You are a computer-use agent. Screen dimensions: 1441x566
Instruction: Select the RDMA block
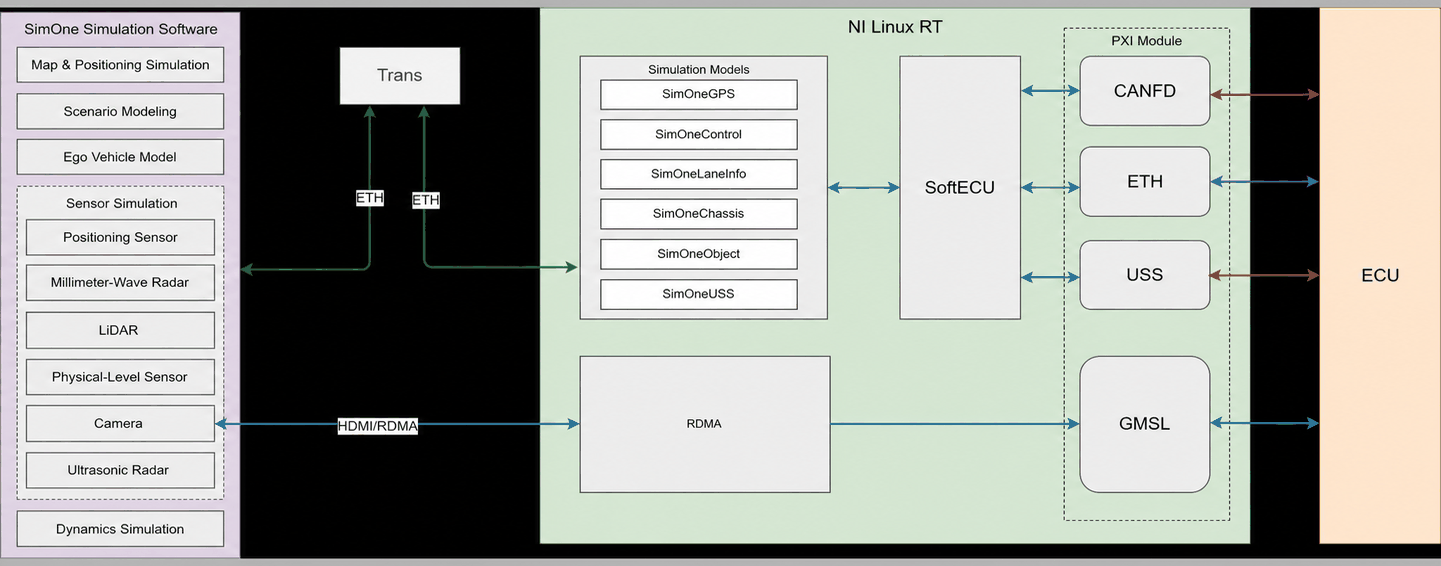coord(705,424)
